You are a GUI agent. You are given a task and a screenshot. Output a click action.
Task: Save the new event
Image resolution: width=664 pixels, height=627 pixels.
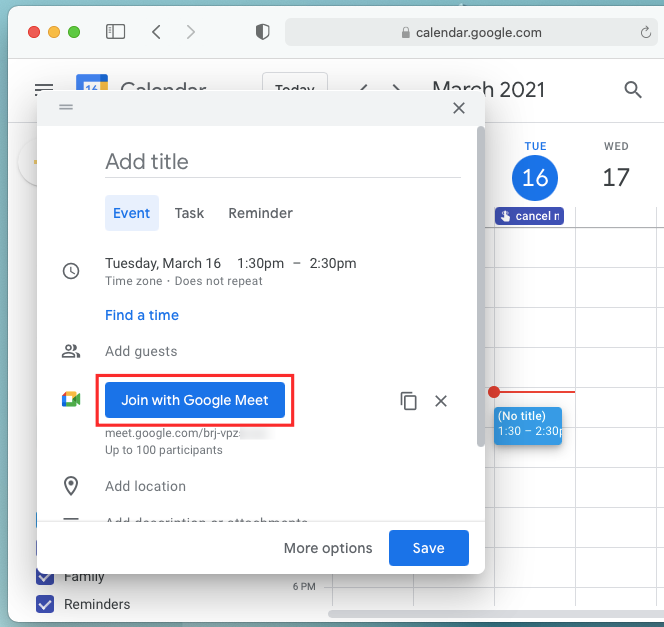pos(429,548)
